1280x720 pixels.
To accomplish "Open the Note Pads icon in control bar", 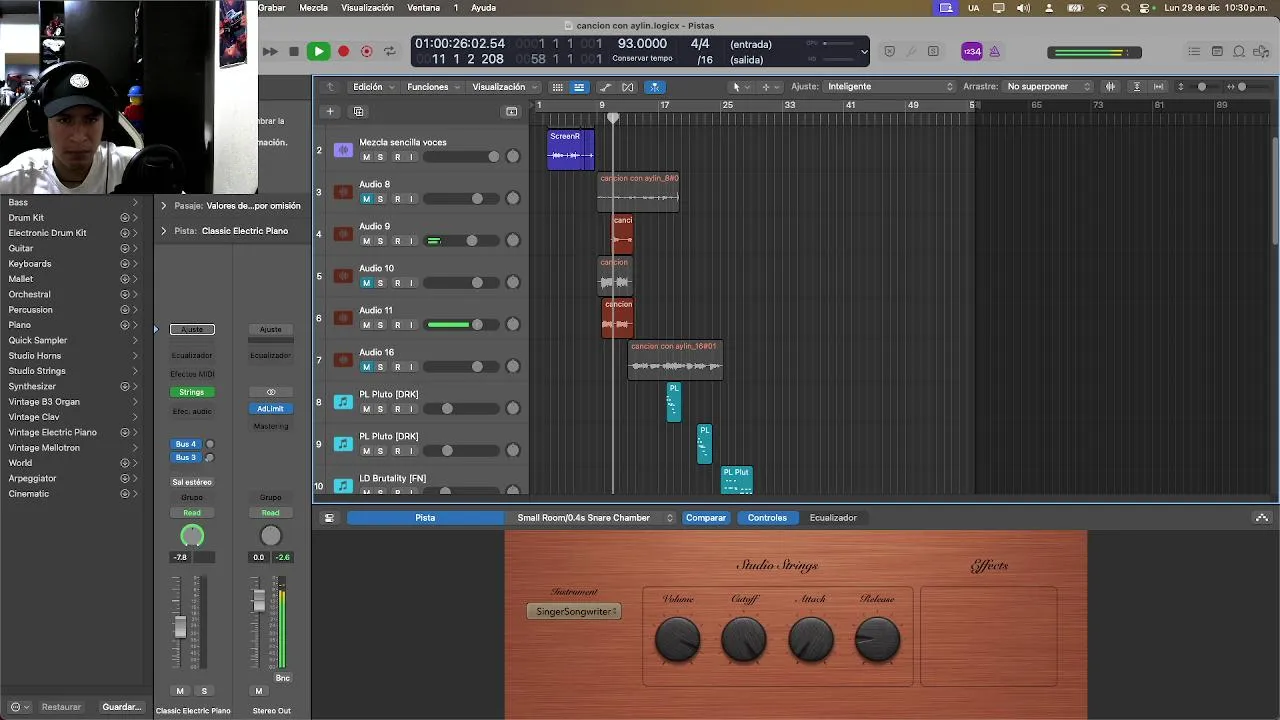I will coord(1217,51).
